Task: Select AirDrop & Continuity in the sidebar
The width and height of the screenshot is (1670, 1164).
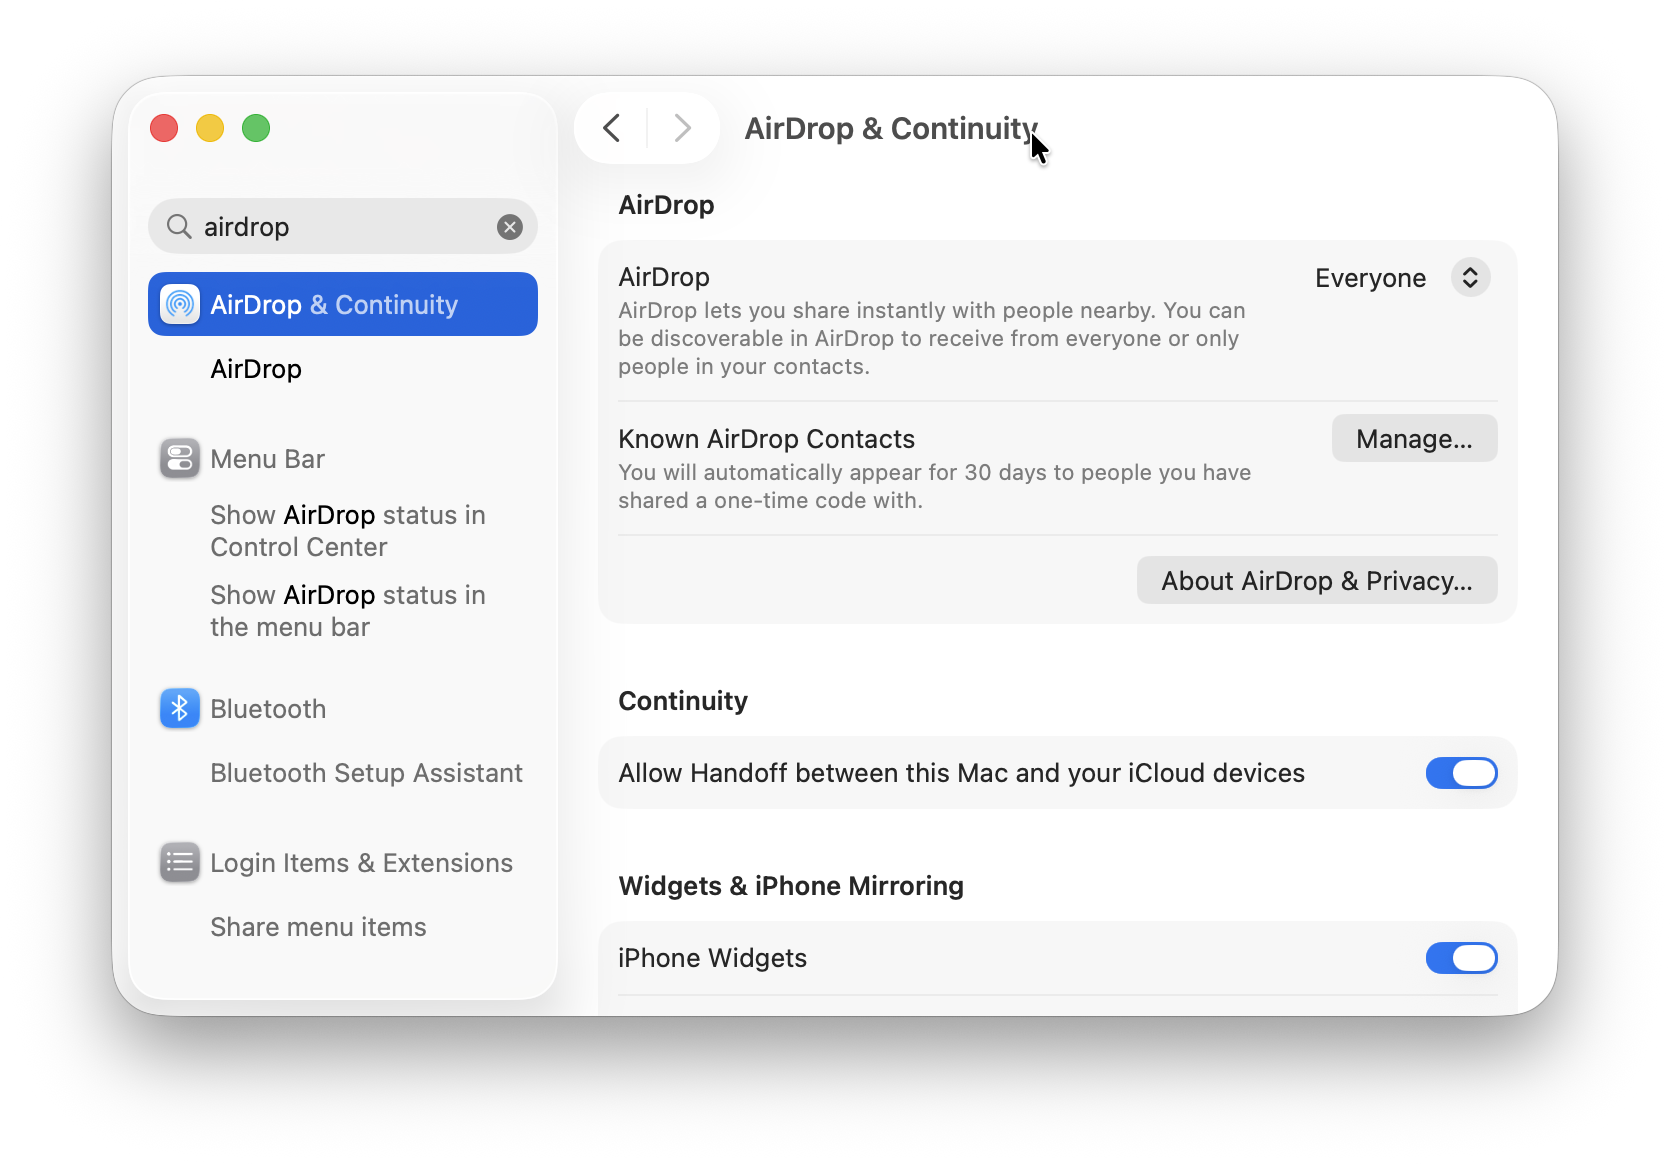Action: (343, 304)
